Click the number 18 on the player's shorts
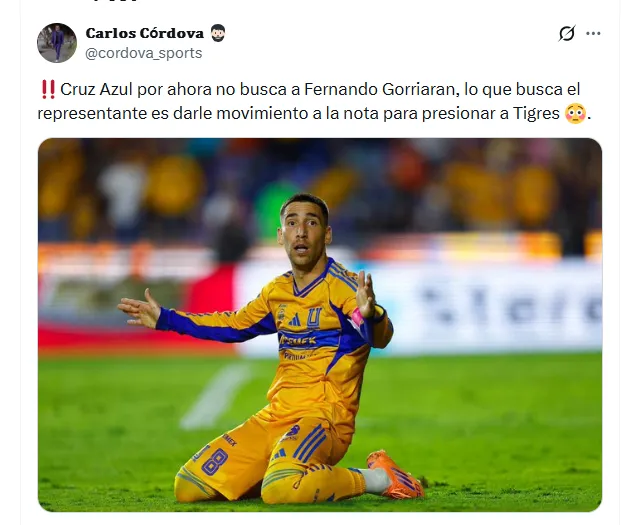The height and width of the screenshot is (525, 638). tap(213, 461)
